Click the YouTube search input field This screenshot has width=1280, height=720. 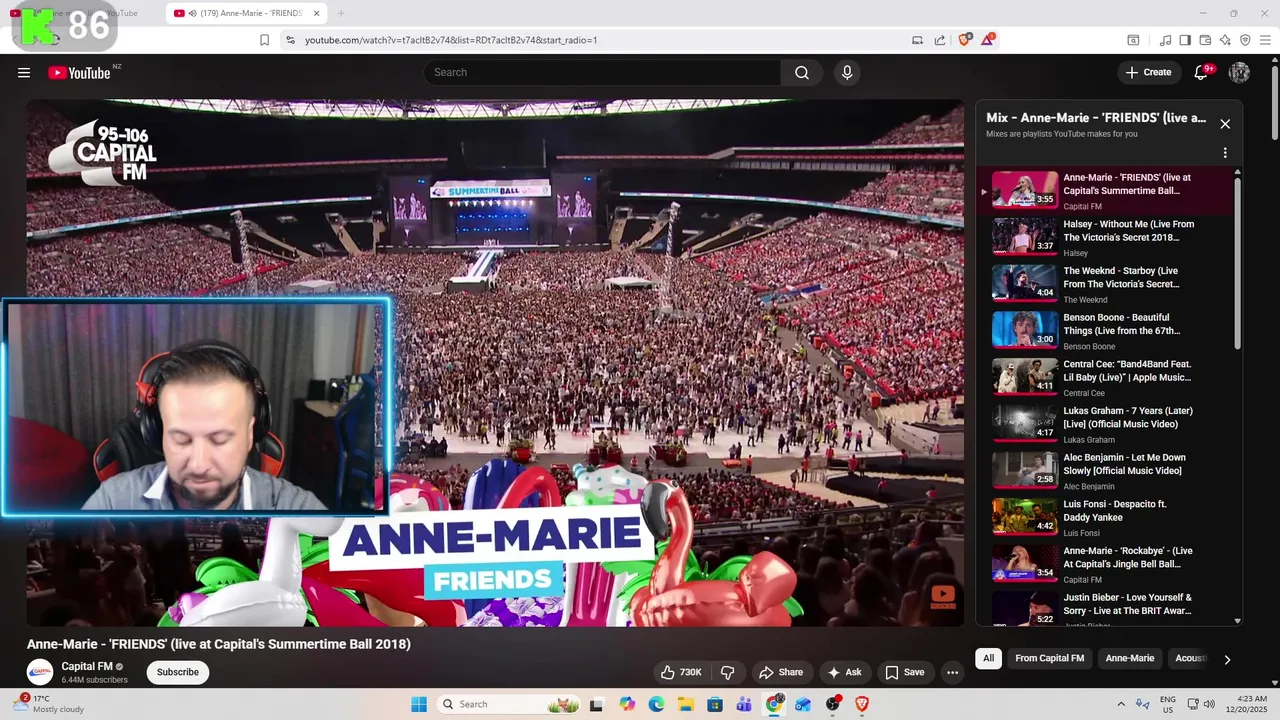pyautogui.click(x=603, y=72)
